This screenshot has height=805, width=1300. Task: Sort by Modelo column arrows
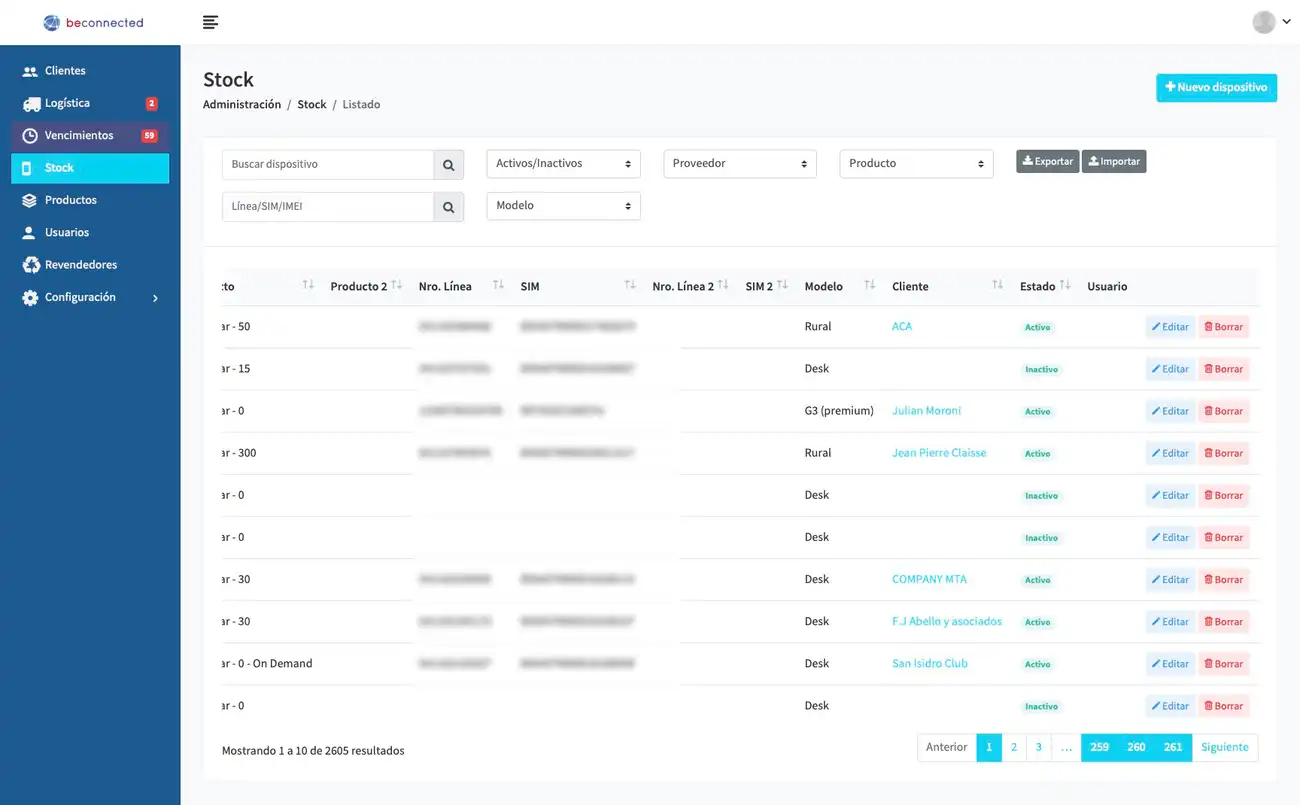(870, 285)
